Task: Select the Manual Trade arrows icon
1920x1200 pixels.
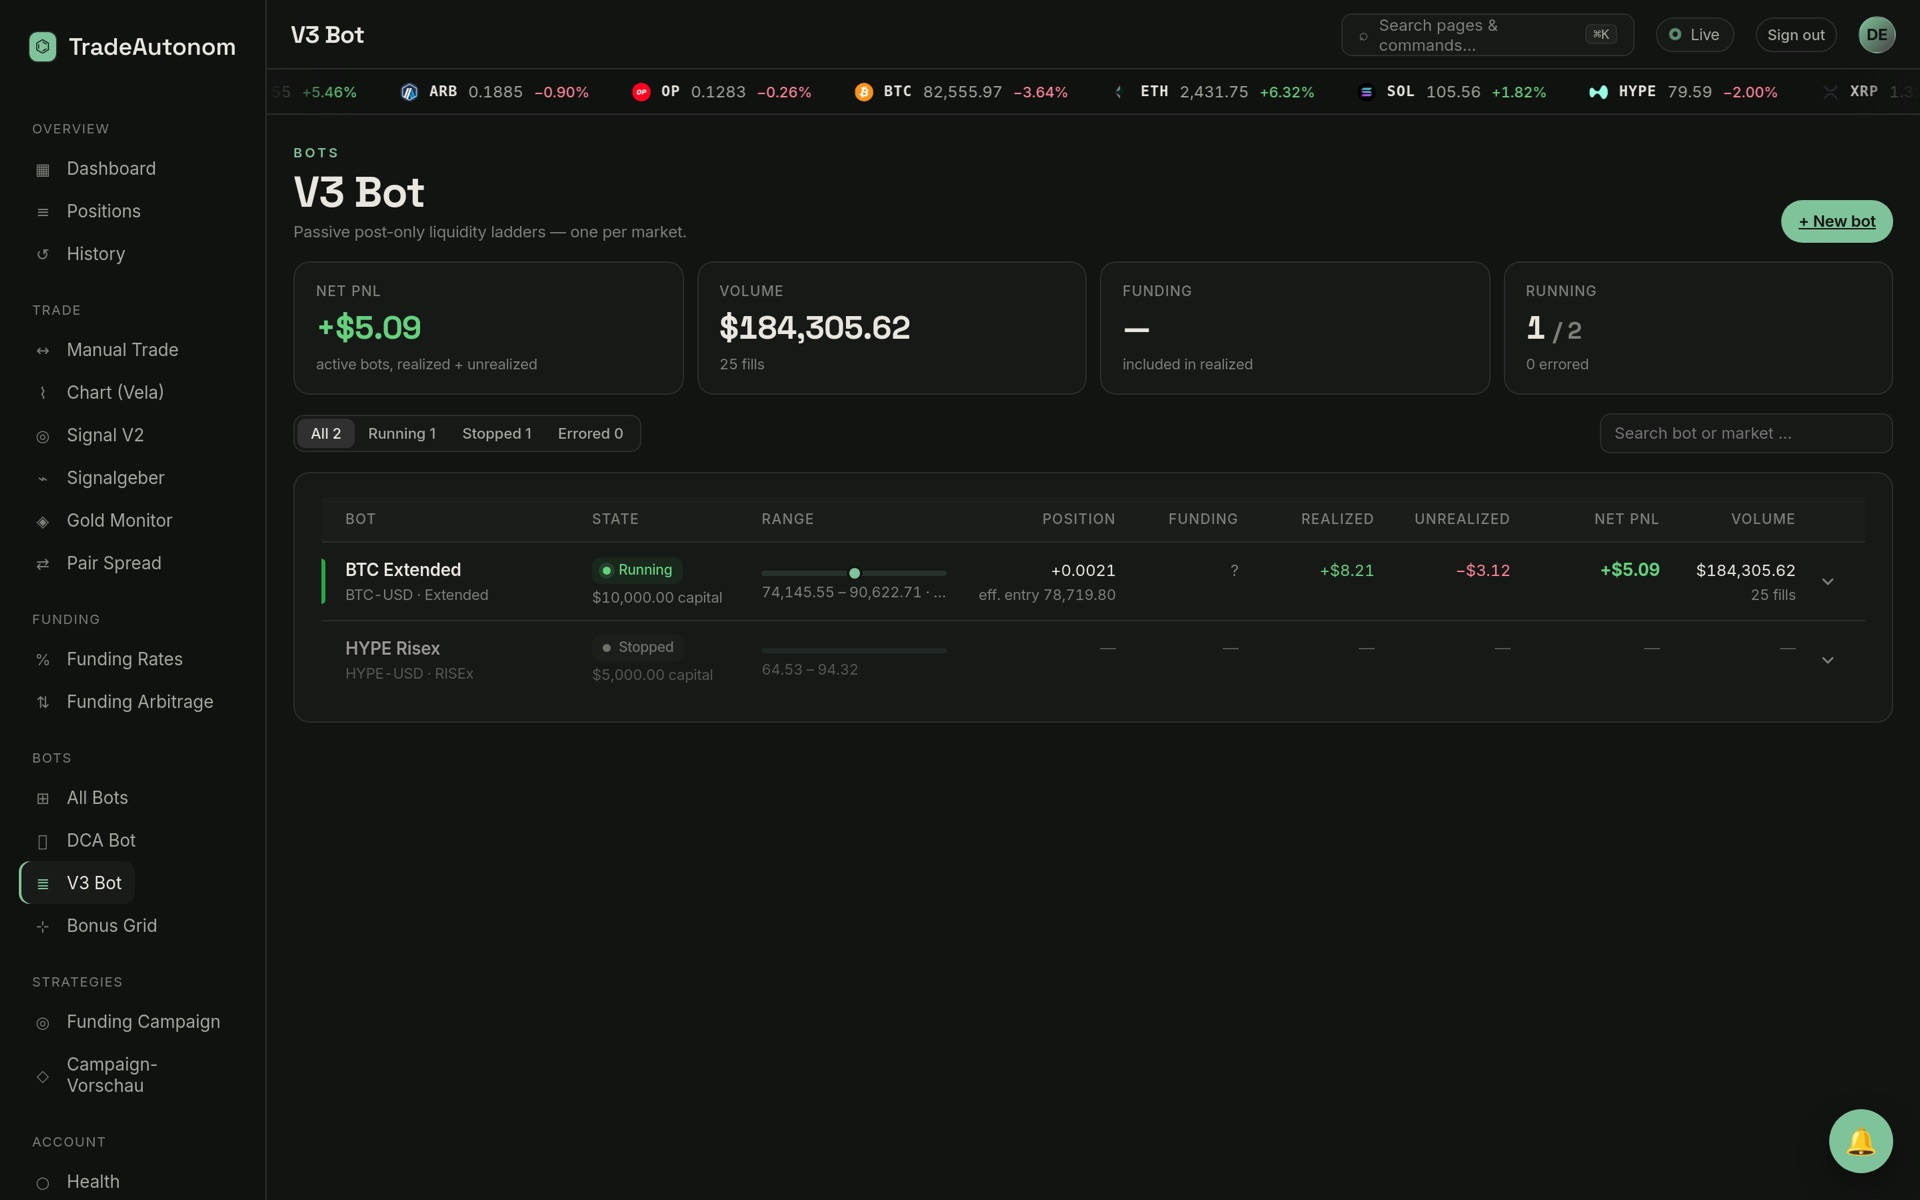Action: point(42,351)
